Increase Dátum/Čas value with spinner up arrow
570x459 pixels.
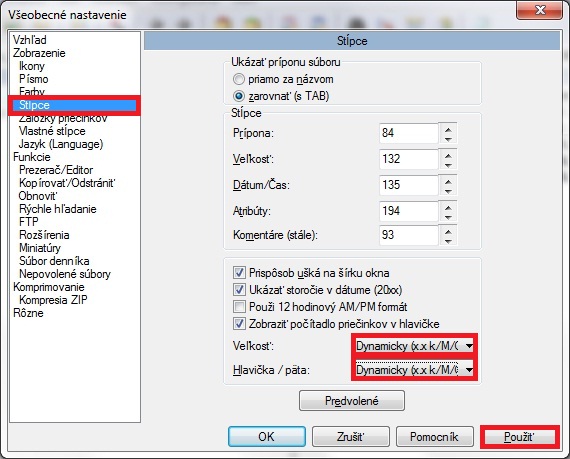pos(448,181)
